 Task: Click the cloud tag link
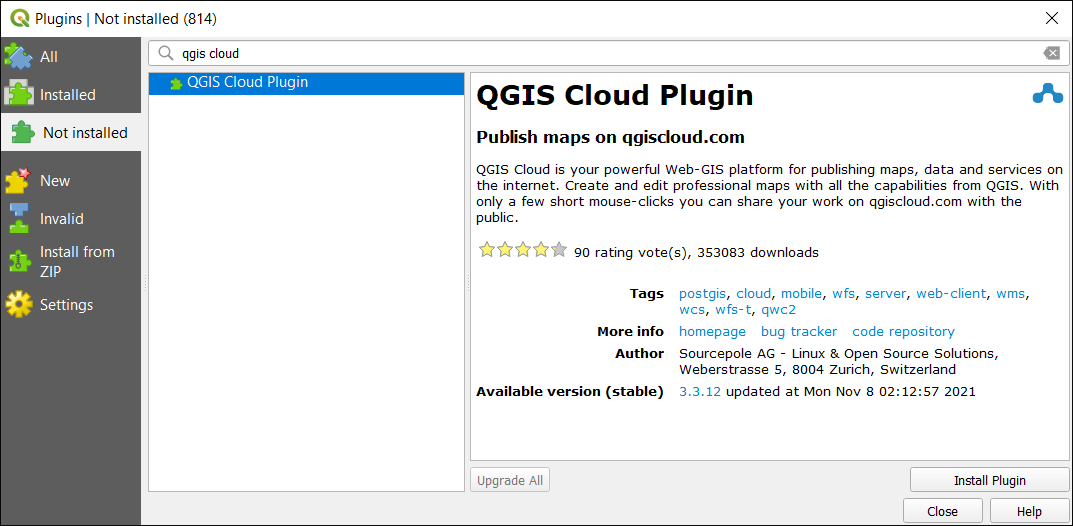(753, 293)
